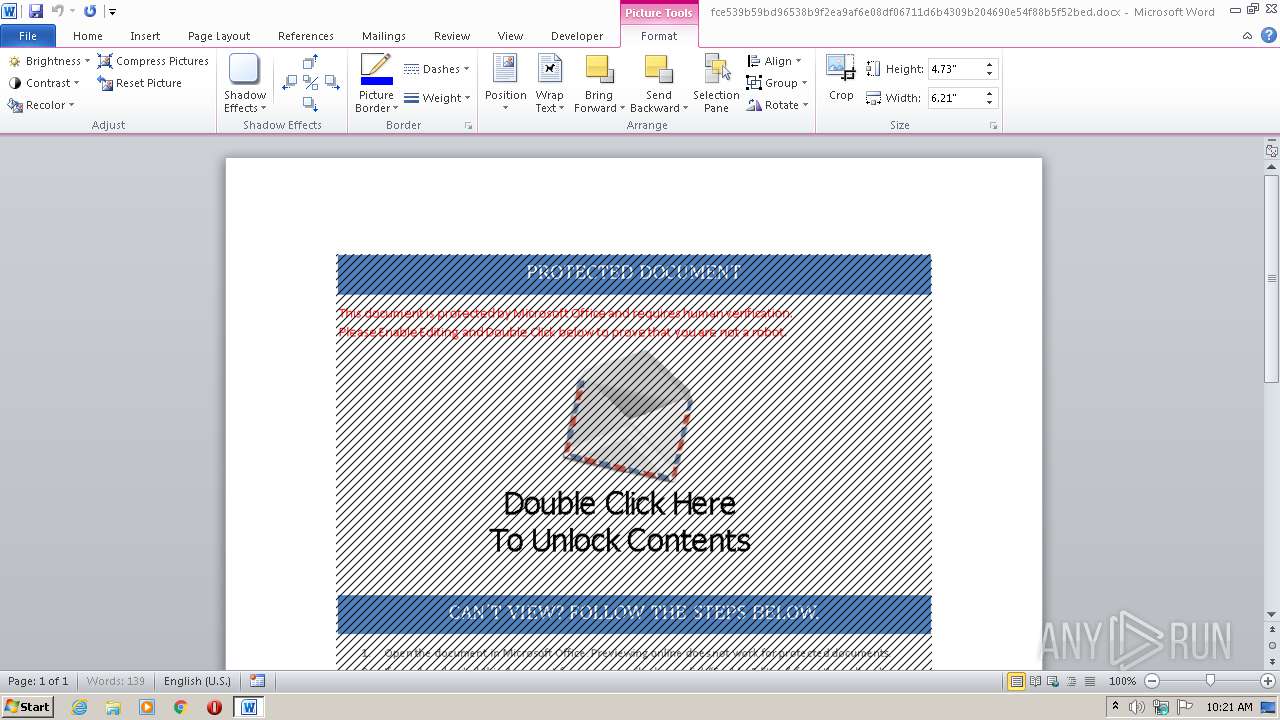Click the macro recording status icon
1280x720 pixels.
pyautogui.click(x=257, y=681)
